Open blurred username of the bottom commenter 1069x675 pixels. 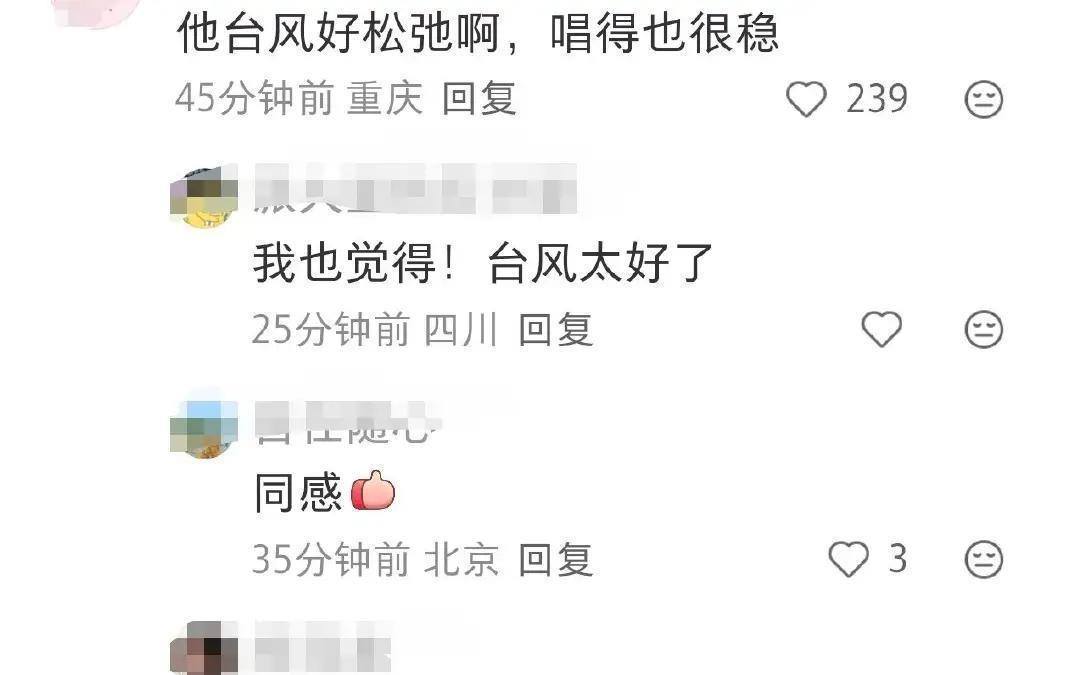click(322, 646)
